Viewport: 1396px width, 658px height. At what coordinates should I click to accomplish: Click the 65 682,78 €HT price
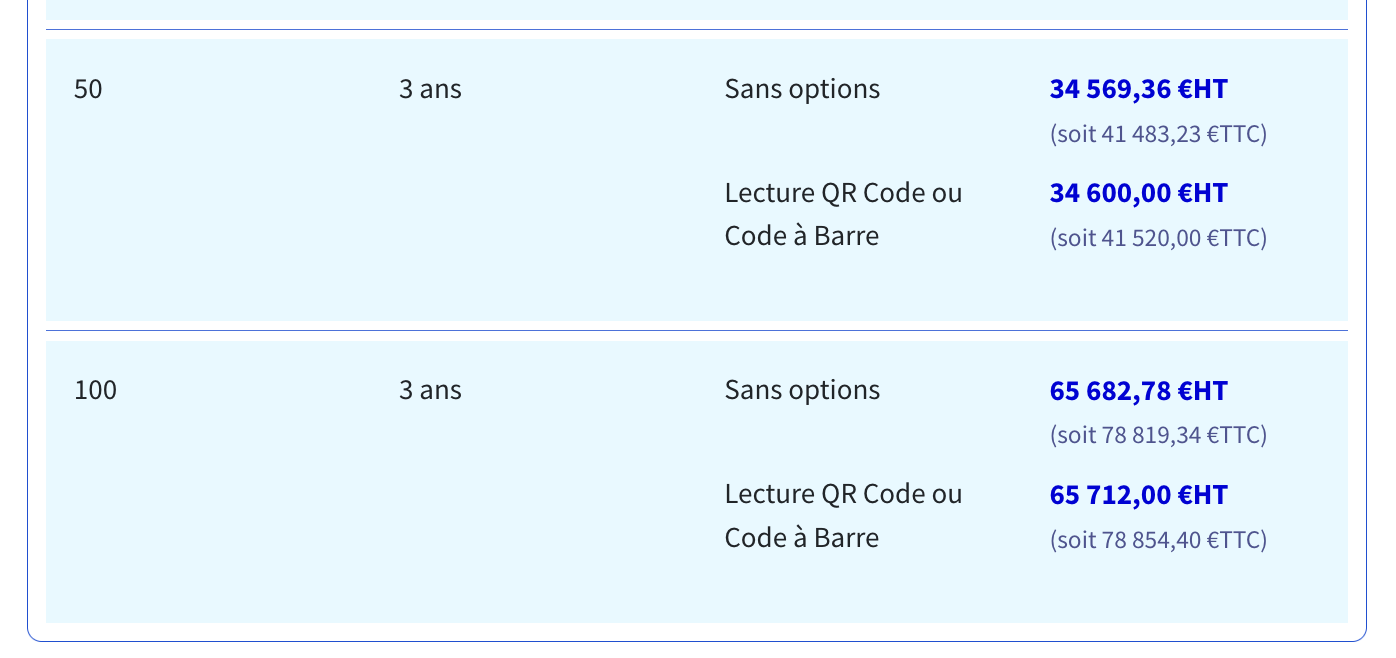pos(1138,391)
